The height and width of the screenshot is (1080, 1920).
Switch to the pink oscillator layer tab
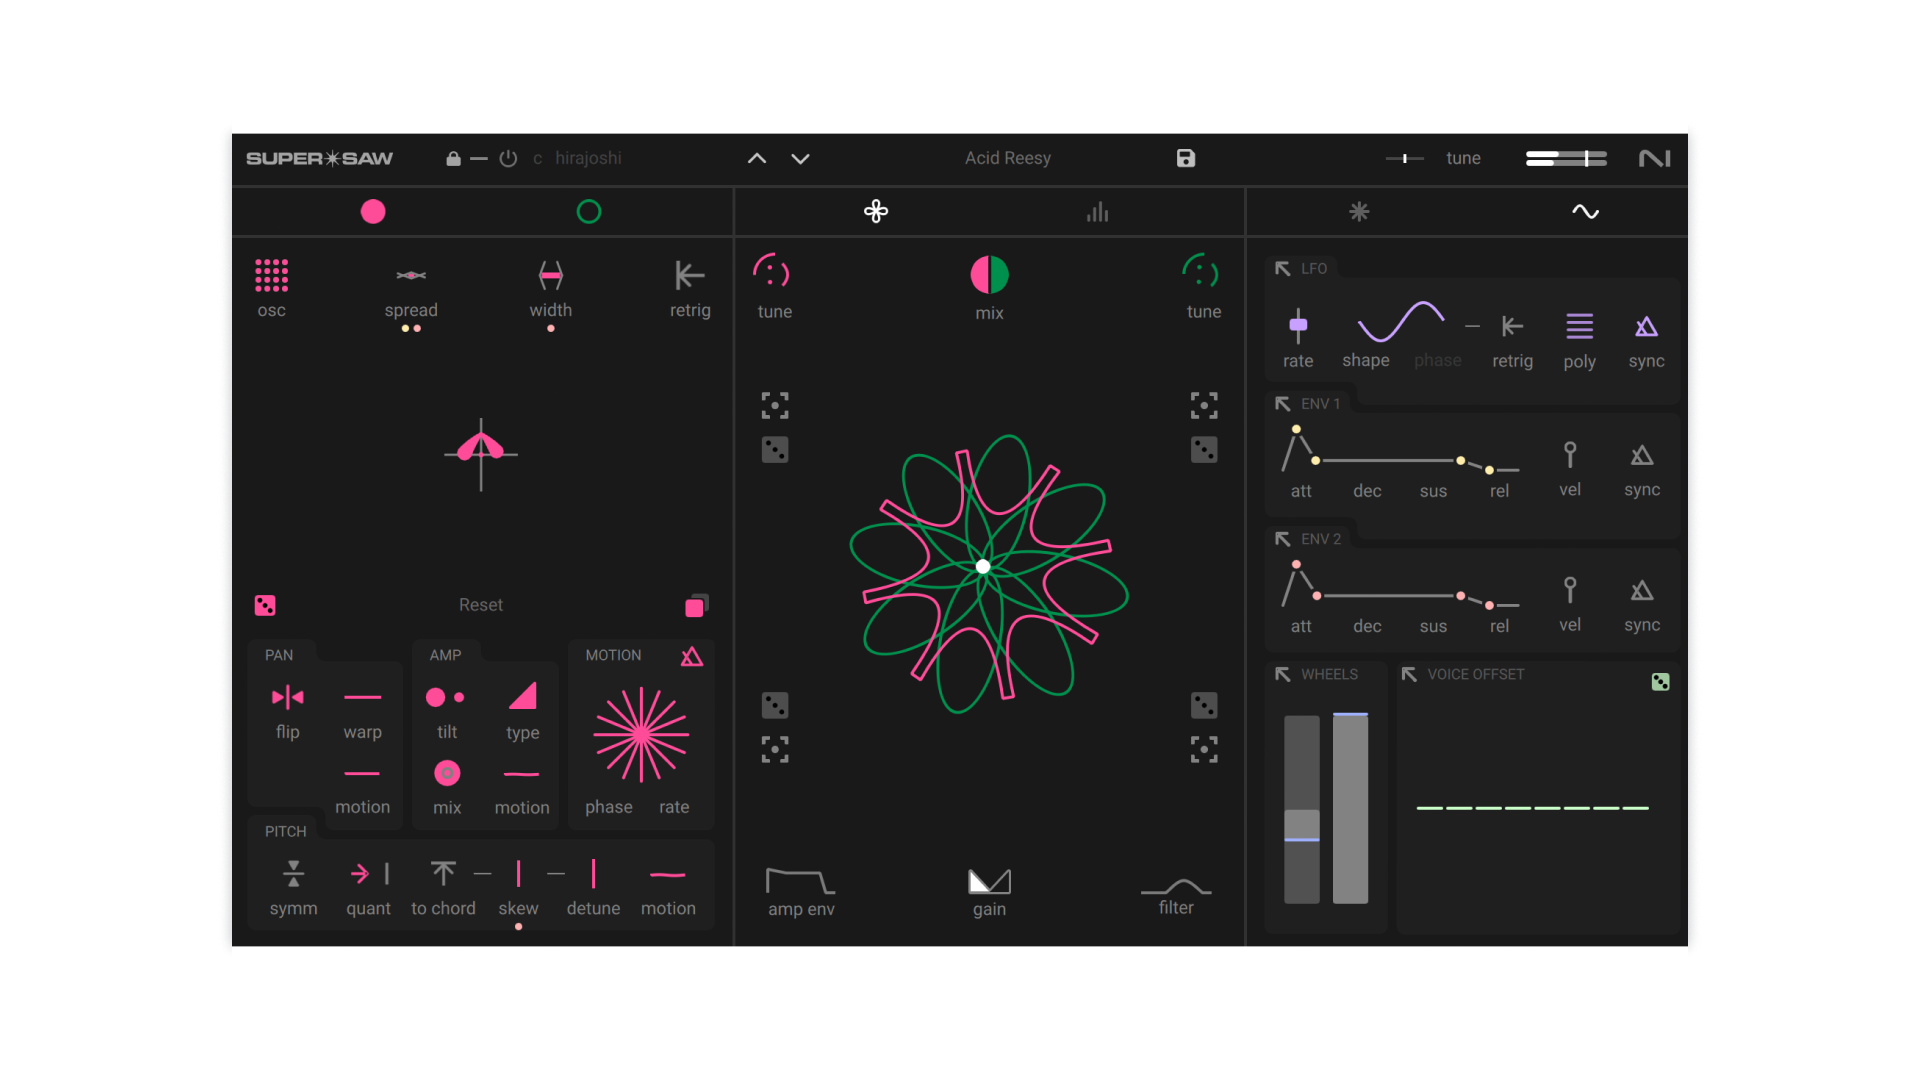click(x=373, y=211)
